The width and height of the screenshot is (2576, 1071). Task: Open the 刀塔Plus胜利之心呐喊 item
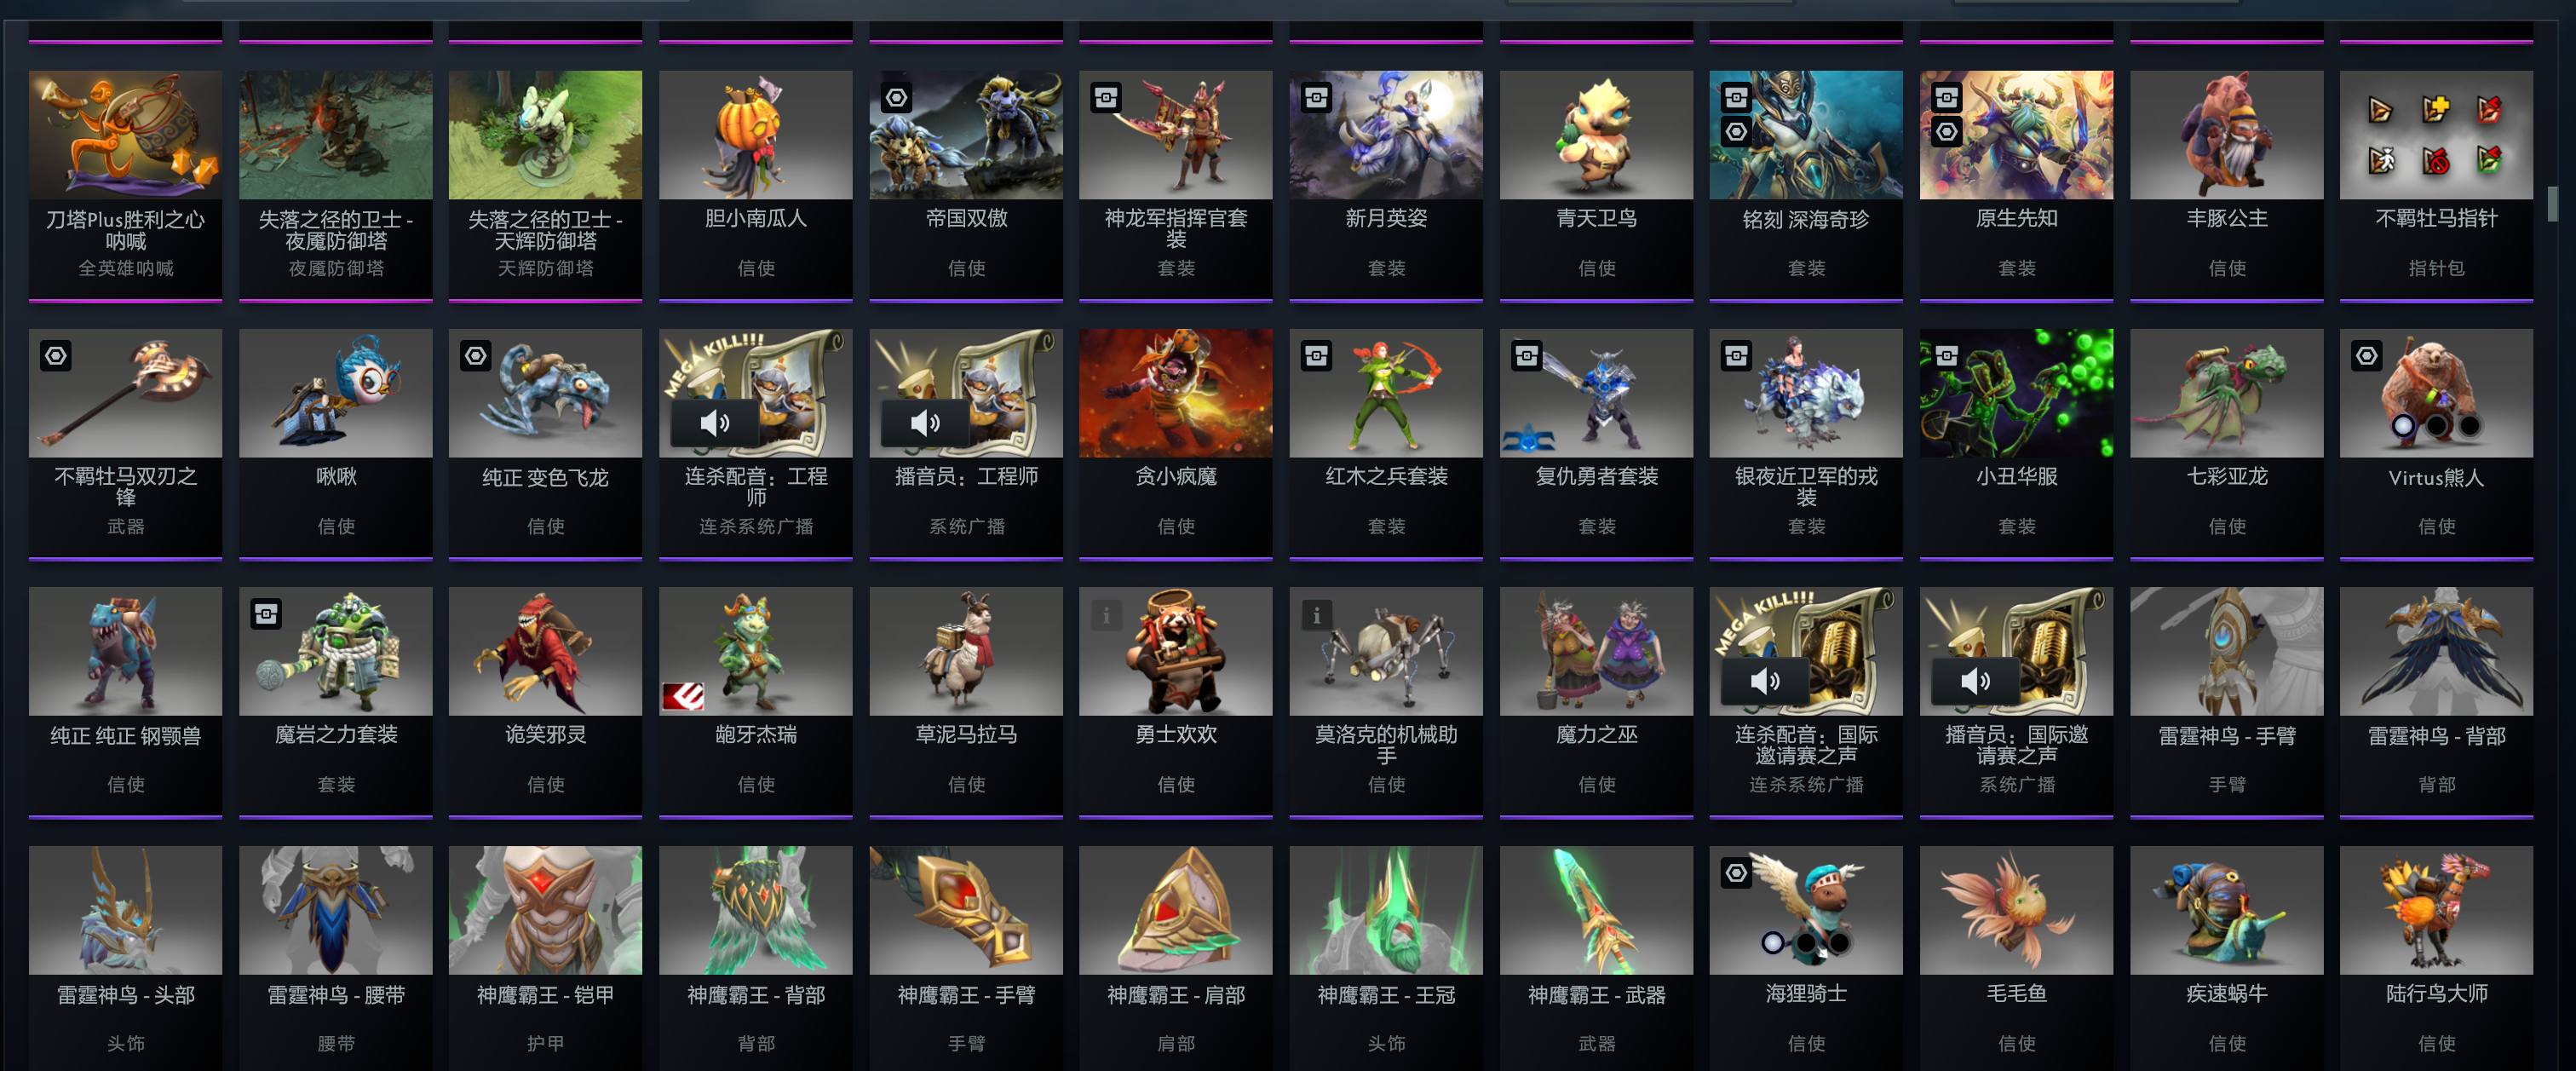126,185
